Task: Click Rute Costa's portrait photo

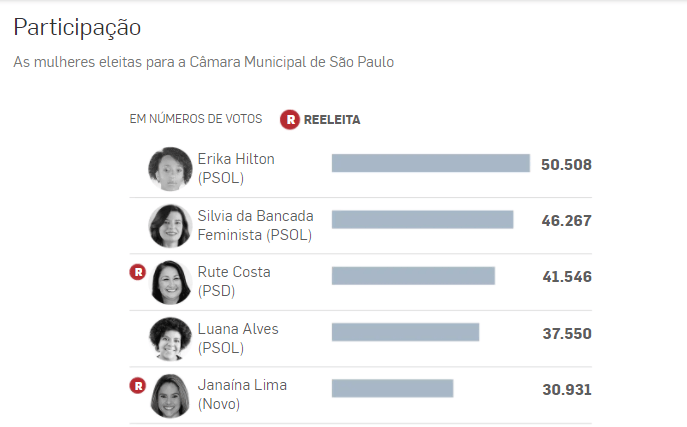Action: click(x=170, y=282)
